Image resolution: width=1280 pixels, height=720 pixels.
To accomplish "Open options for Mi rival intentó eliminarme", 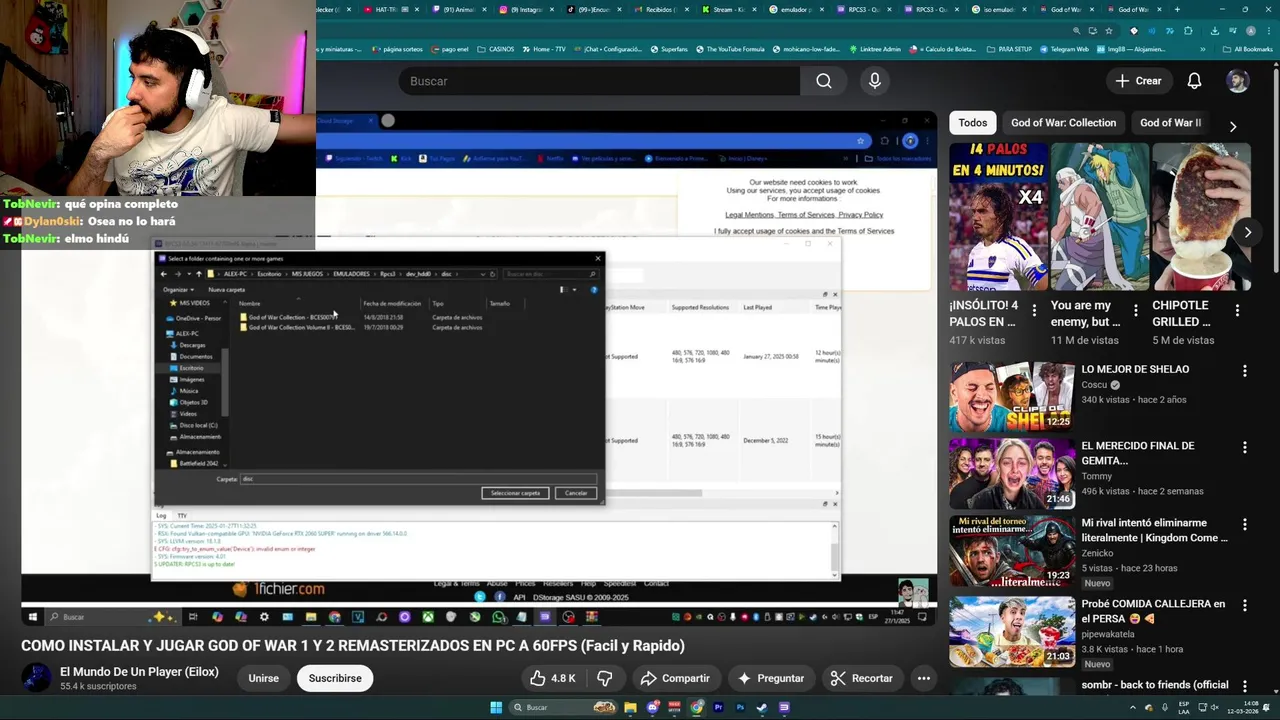I will coord(1245,525).
